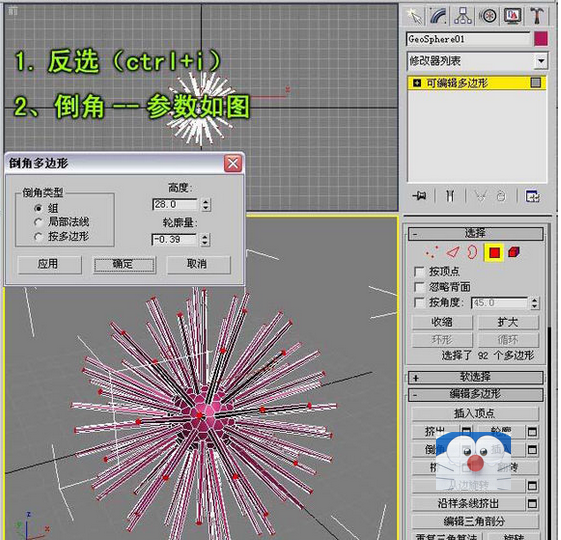Click the 循环 button
Viewport: 561px width, 540px height.
(508, 340)
